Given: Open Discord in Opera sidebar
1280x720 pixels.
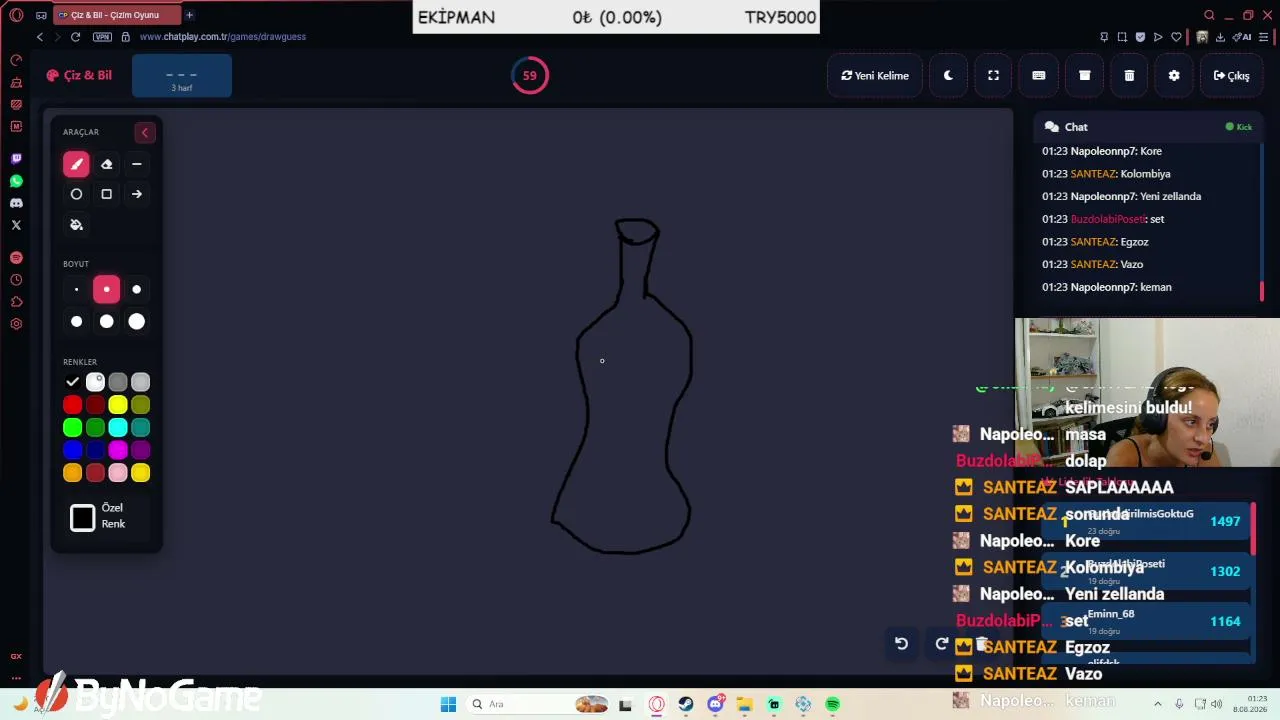Looking at the screenshot, I should click(16, 203).
